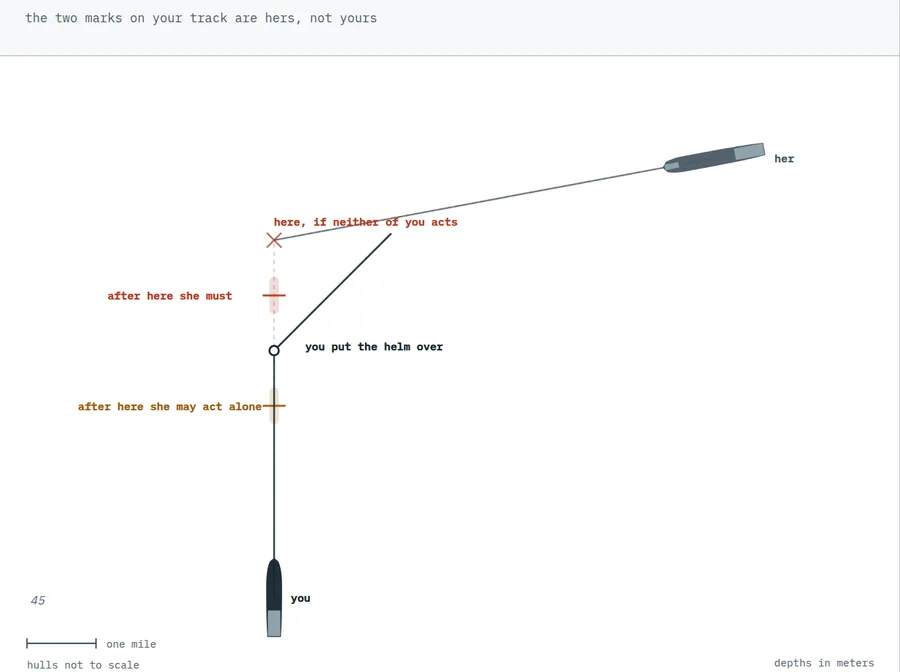Click the 'you put the helm over' label

[374, 347]
